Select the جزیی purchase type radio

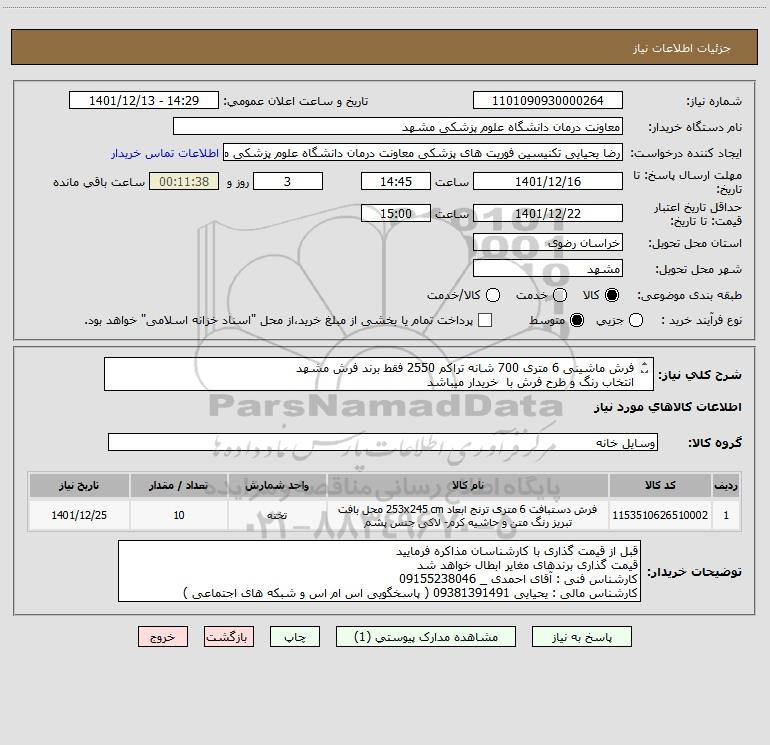(636, 320)
